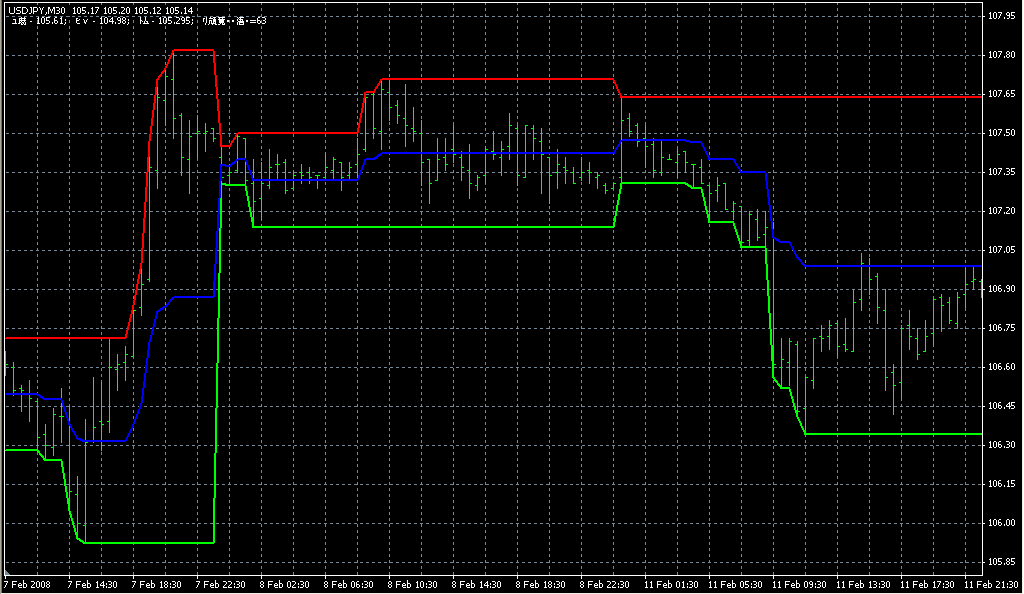Click the 106.30 price axis label
Viewport: 1024px width, 594px height.
[x=1002, y=445]
